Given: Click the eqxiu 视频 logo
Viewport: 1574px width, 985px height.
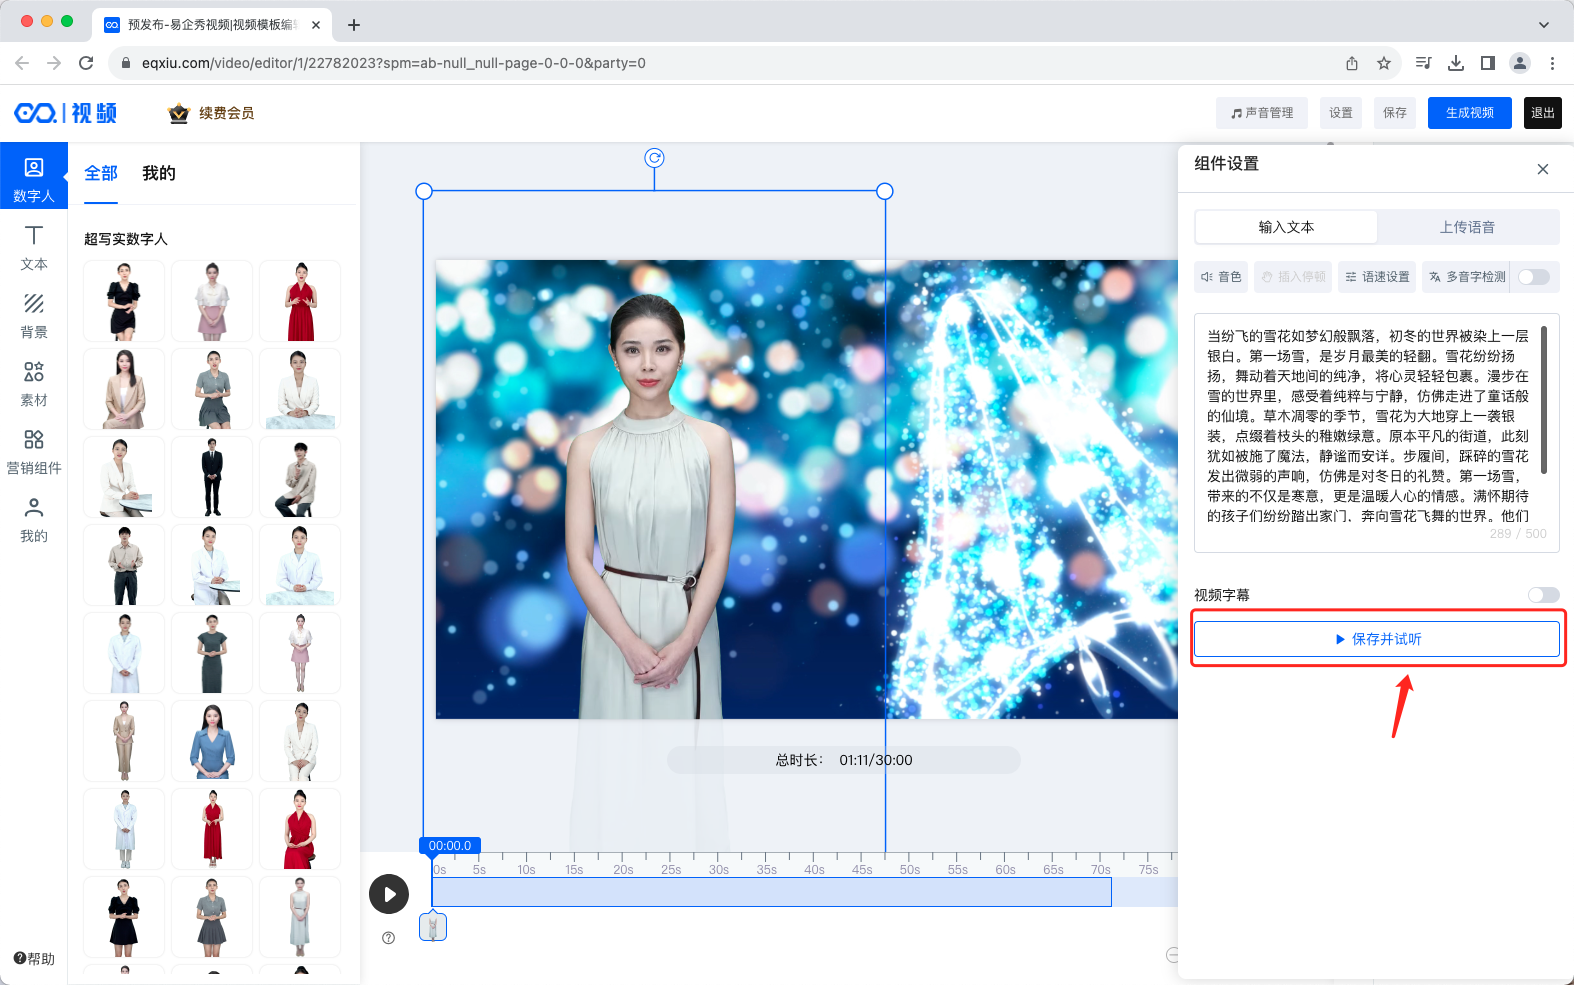Looking at the screenshot, I should [x=65, y=113].
